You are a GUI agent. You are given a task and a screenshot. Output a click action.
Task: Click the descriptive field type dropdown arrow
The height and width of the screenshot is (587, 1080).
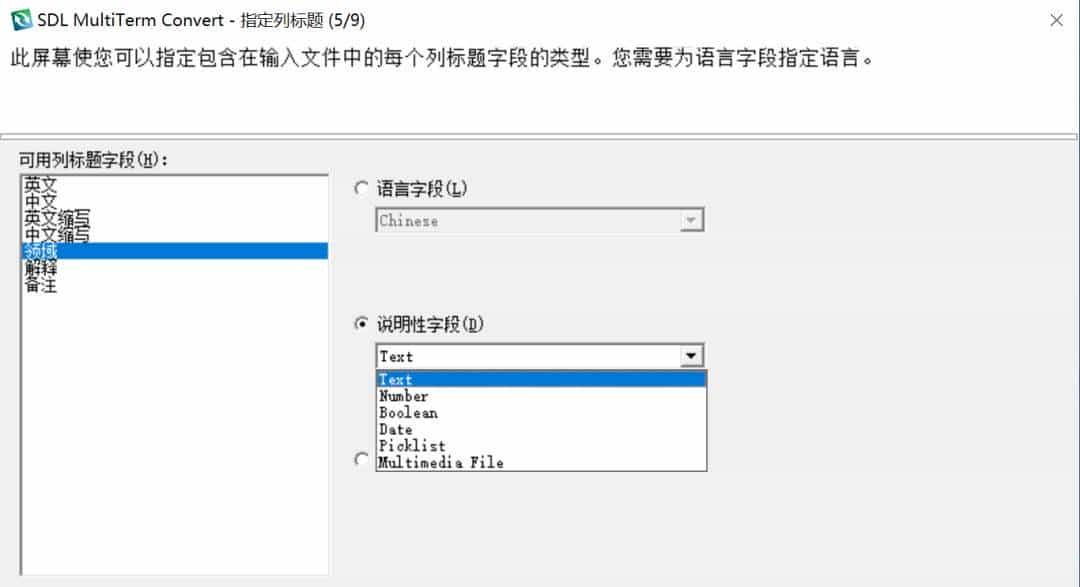(x=692, y=355)
